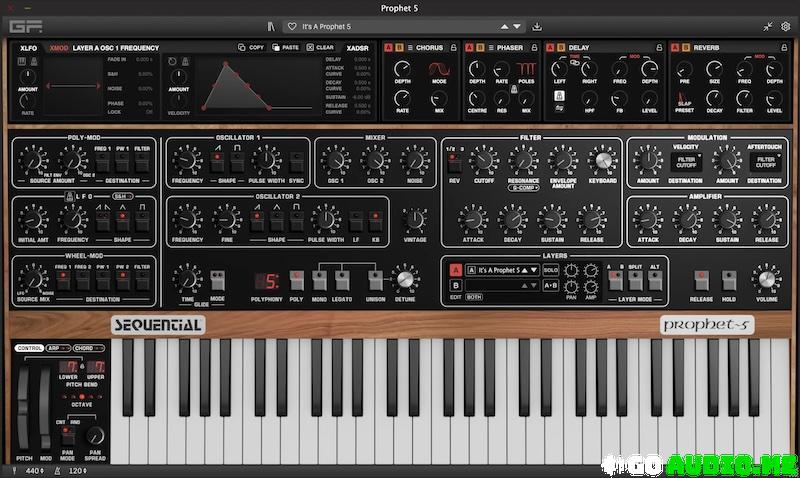Switch to the CONTROL tab
This screenshot has width=800, height=478.
tap(29, 348)
